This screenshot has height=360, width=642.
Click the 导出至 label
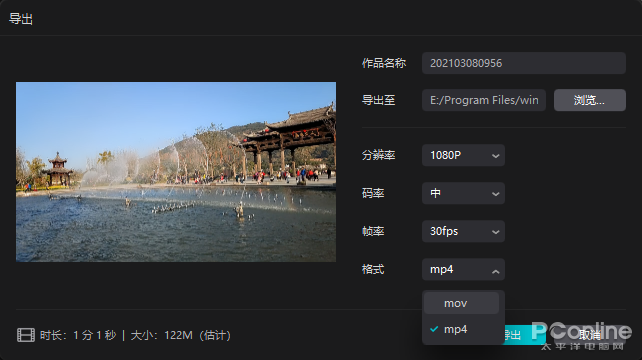(x=378, y=100)
